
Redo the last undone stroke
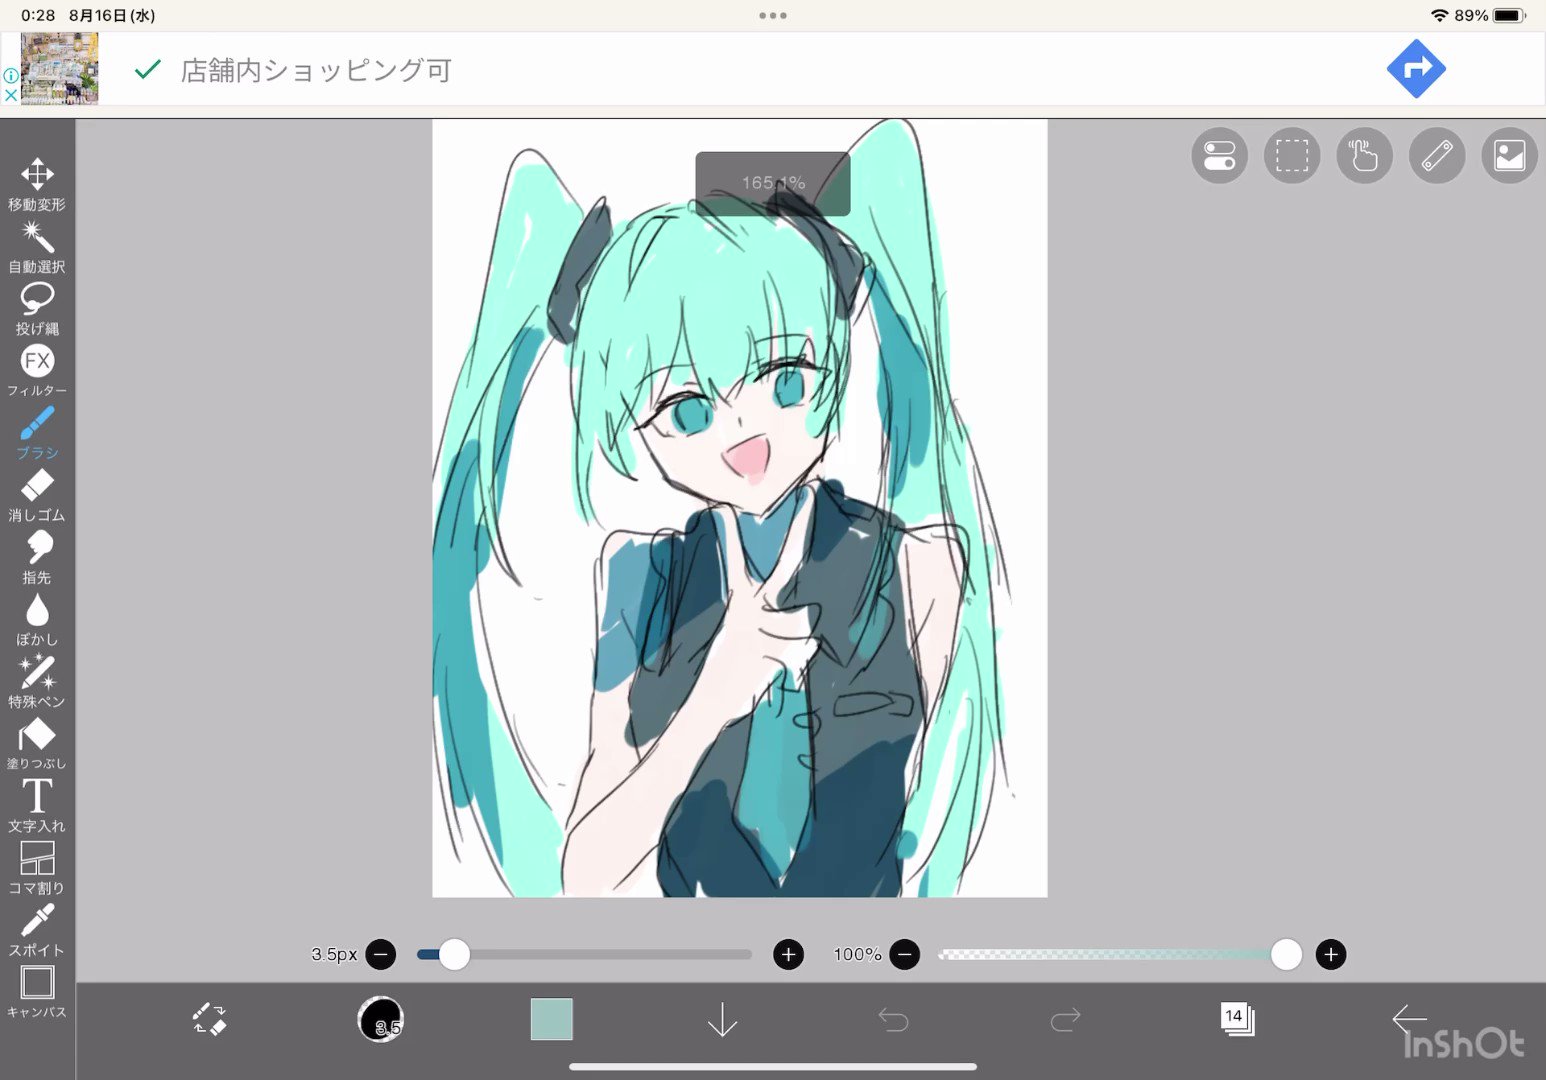1065,1019
